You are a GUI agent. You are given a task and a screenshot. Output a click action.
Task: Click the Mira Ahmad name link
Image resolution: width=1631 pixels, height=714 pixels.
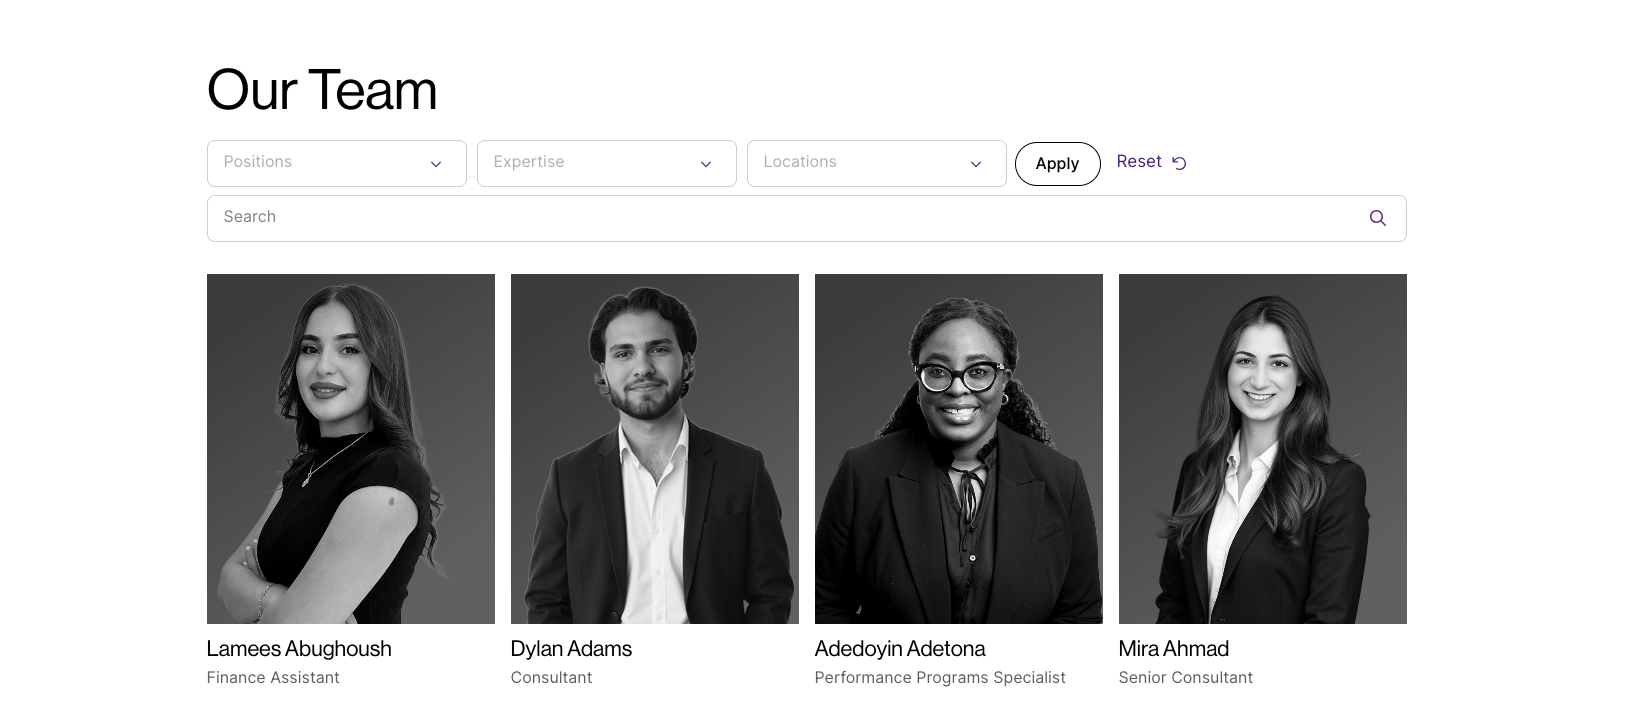click(1173, 649)
